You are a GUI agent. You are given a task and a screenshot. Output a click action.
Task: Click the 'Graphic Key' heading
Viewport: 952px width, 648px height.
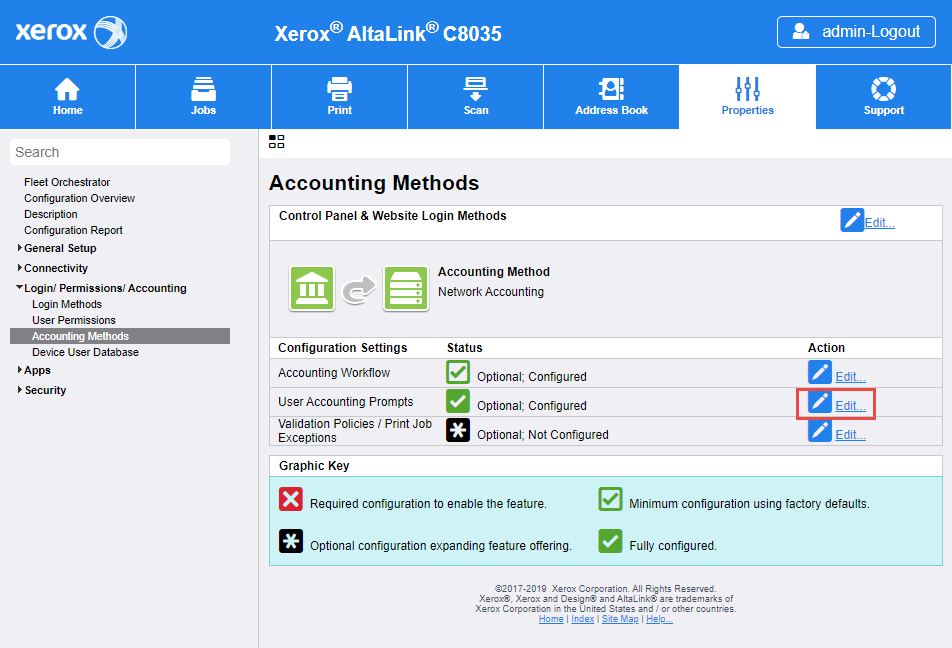click(314, 466)
